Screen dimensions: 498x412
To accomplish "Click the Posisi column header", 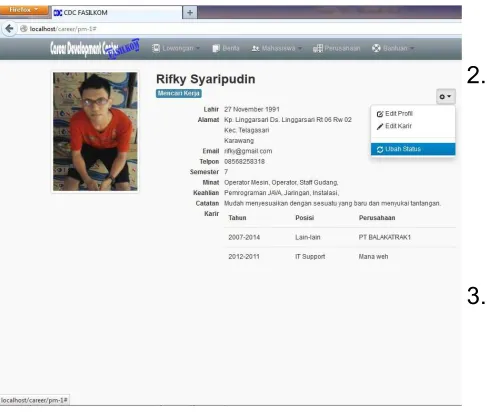I will pos(305,218).
